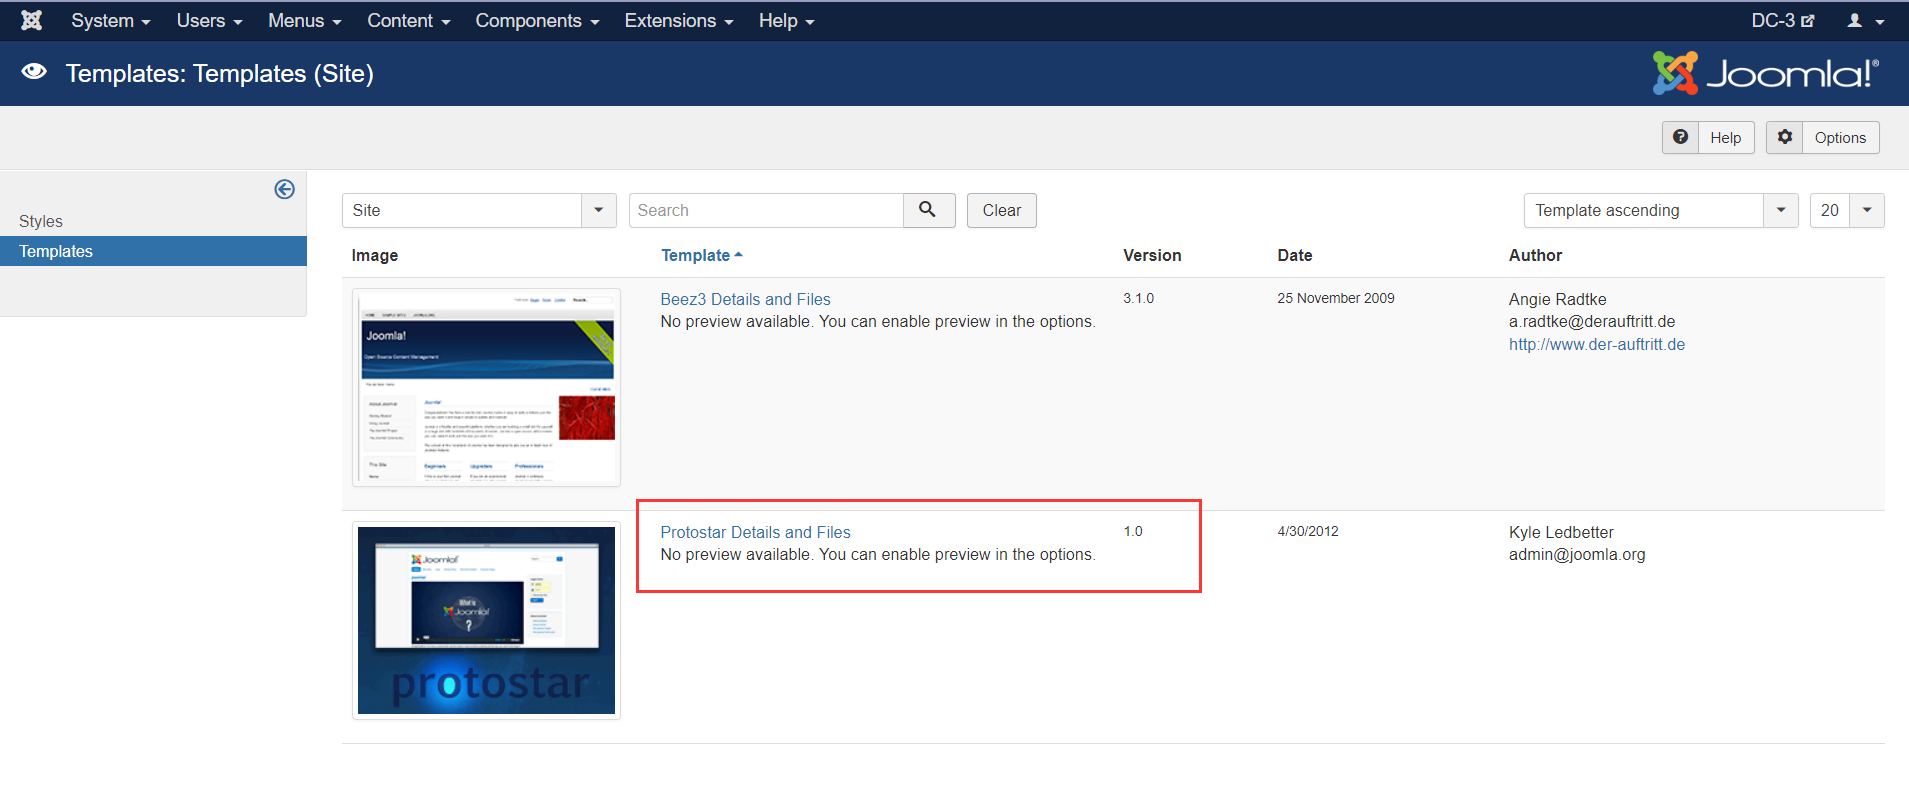Viewport: 1909px width, 788px height.
Task: Click the Options gear button
Action: click(1822, 138)
